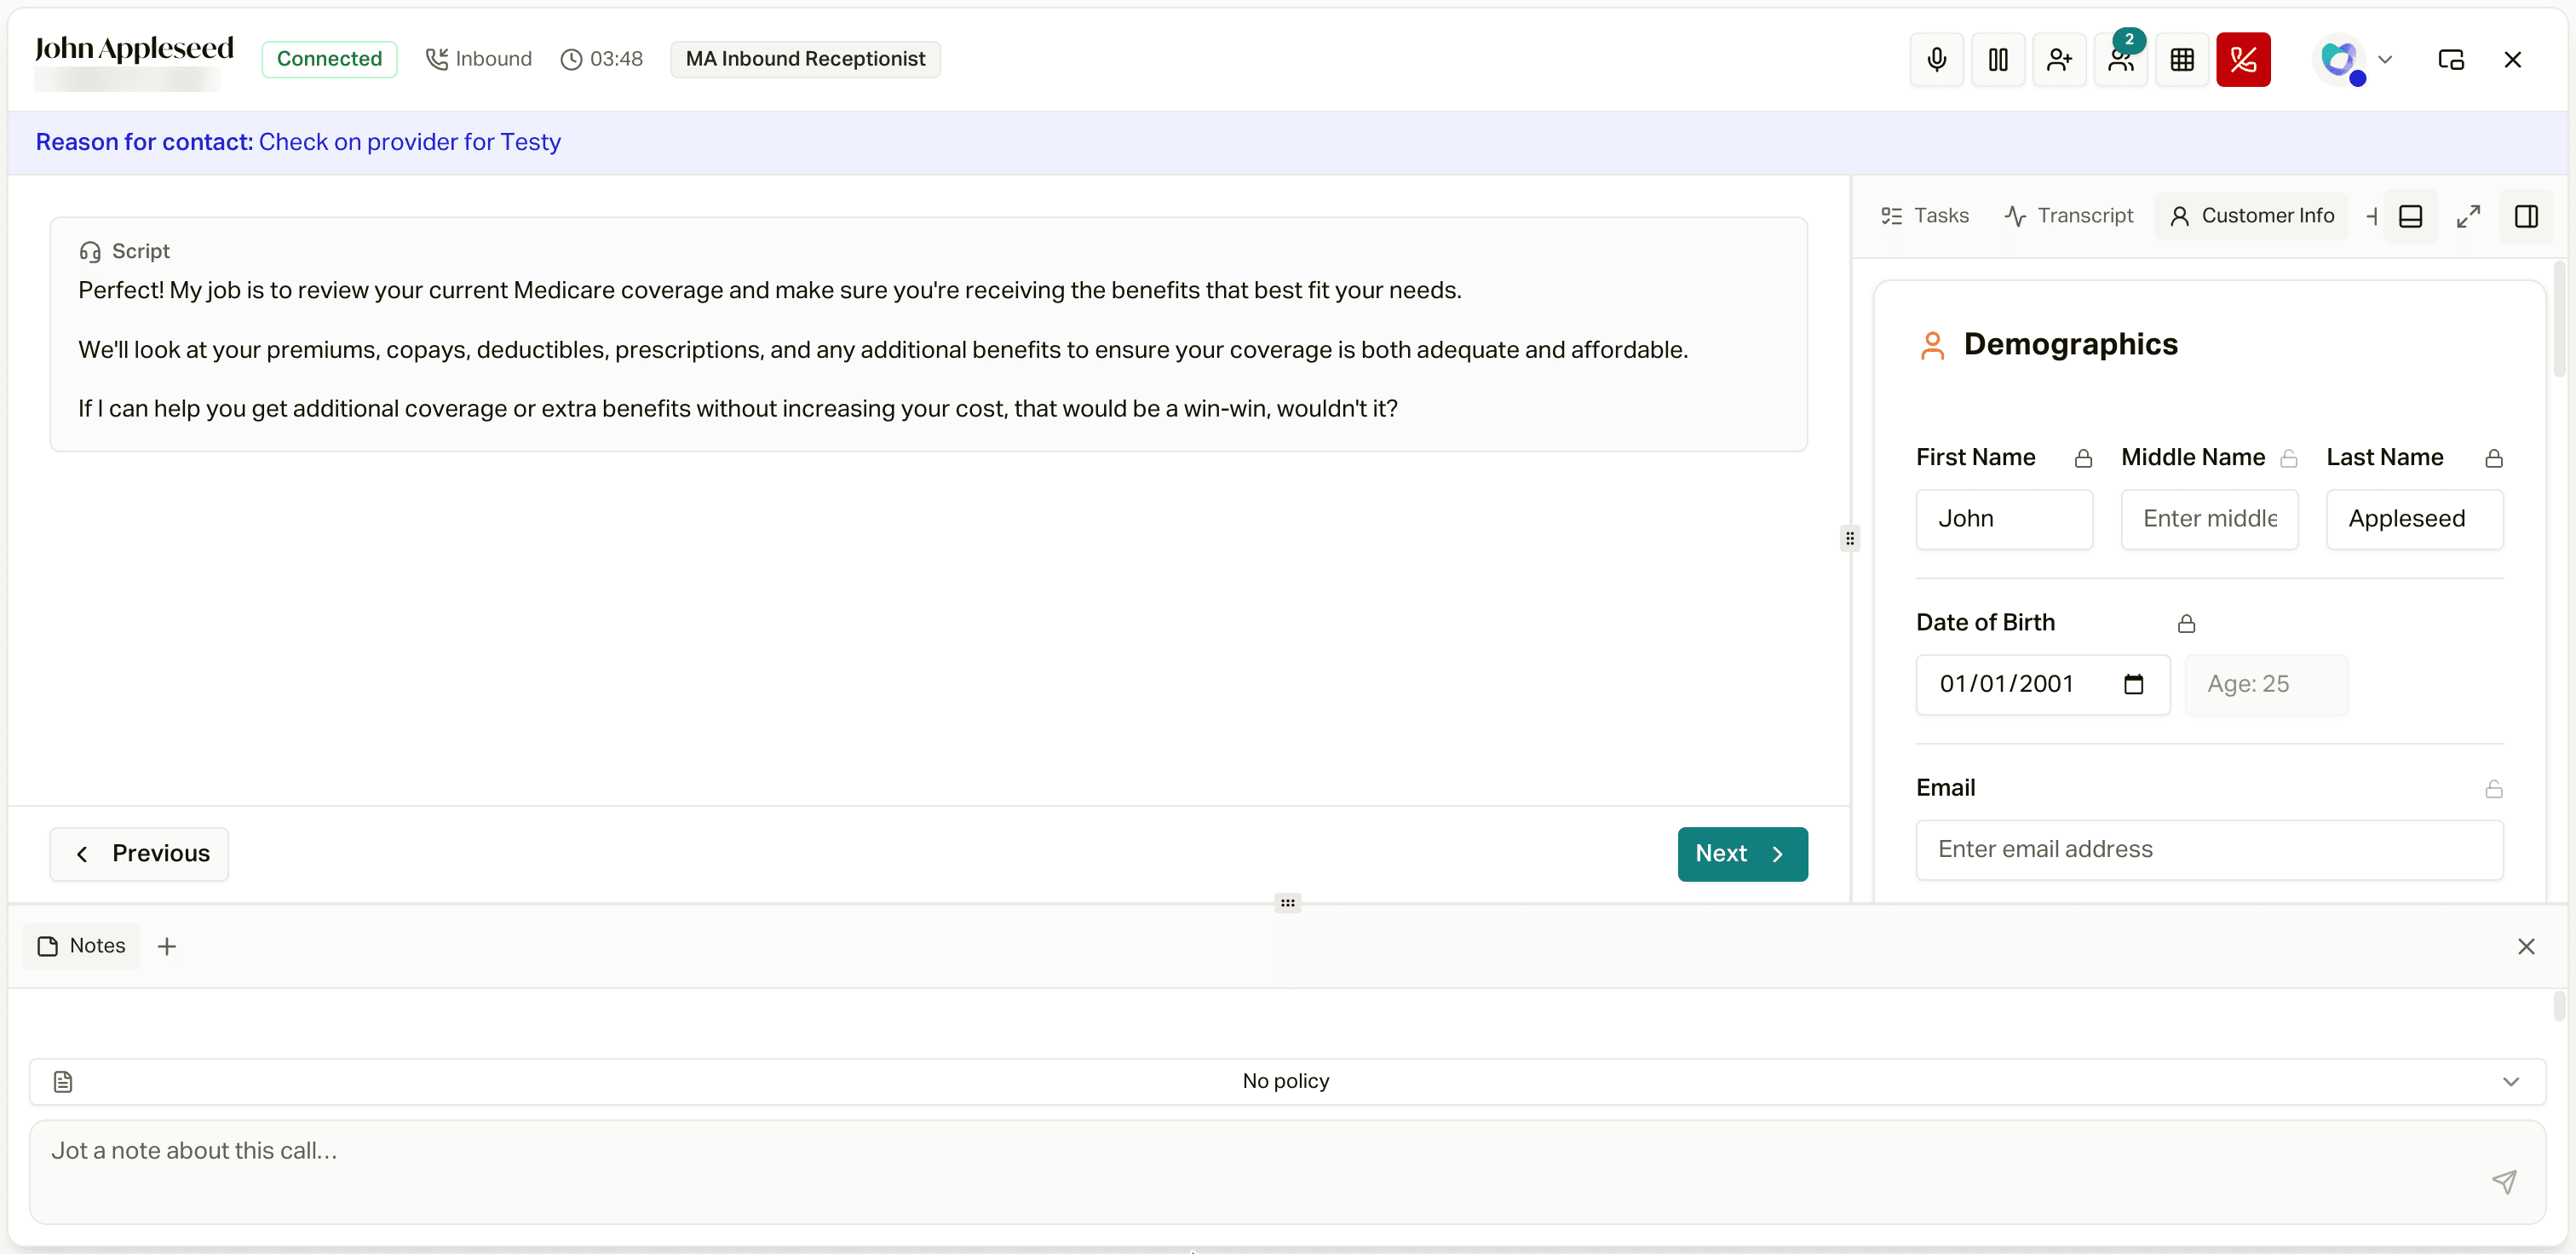Click the call note text area
Viewport: 2576px width, 1254px height.
click(1287, 1172)
